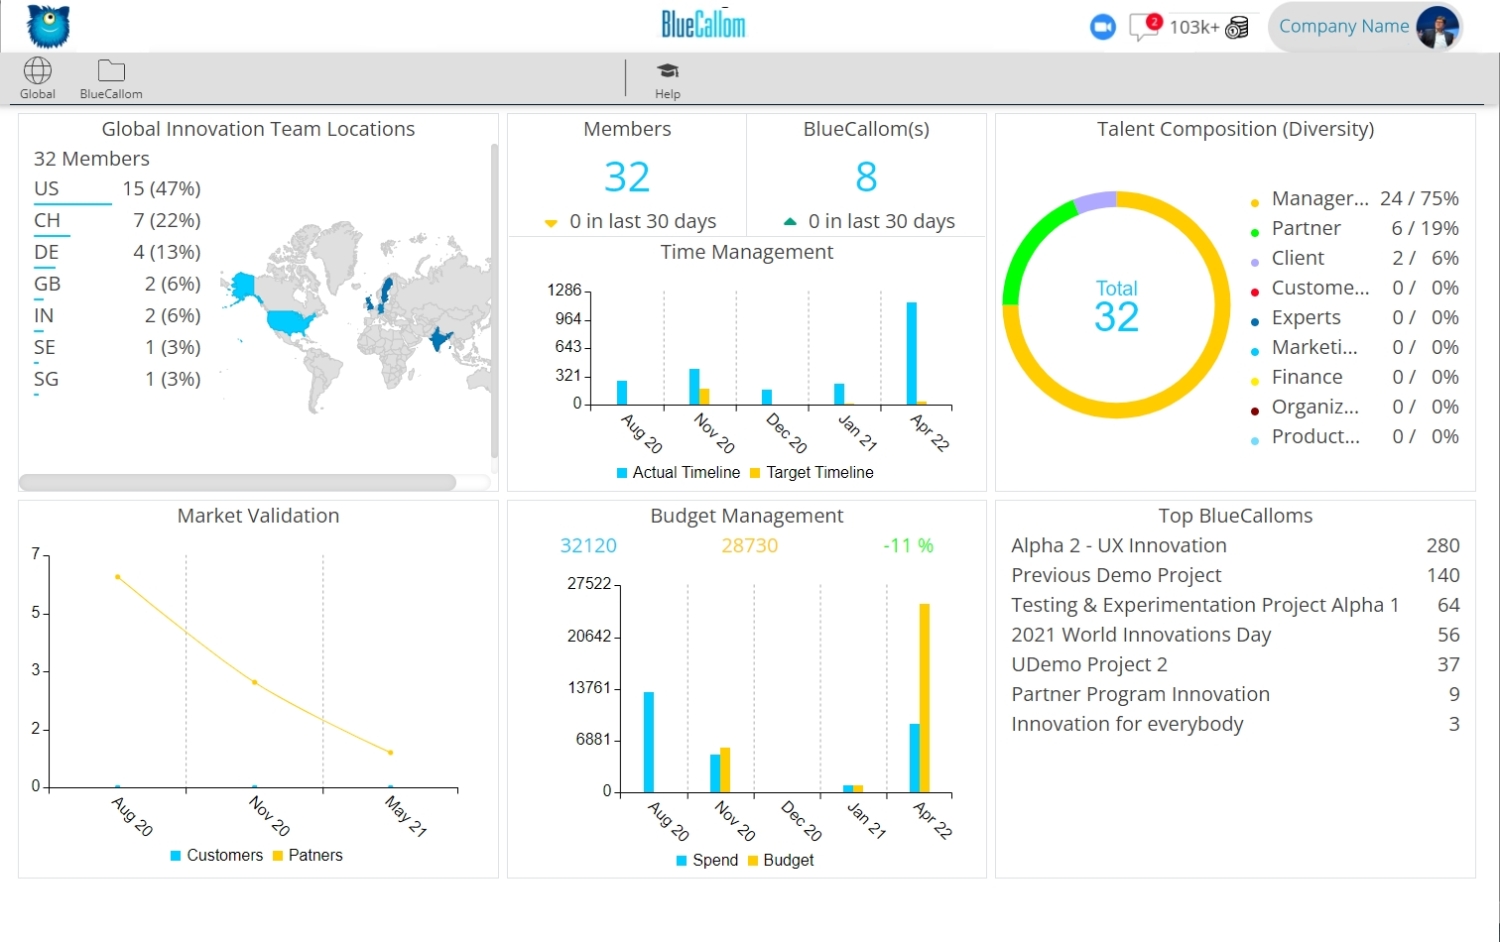
Task: Select Partner legend item
Action: tap(1354, 228)
